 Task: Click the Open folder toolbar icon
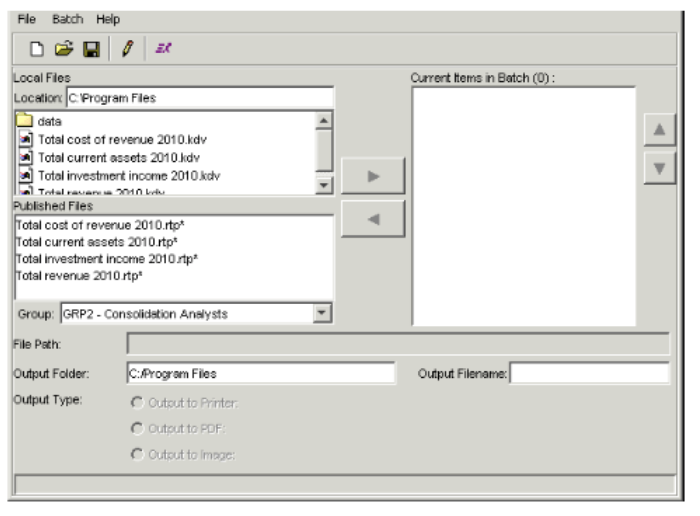pyautogui.click(x=65, y=48)
